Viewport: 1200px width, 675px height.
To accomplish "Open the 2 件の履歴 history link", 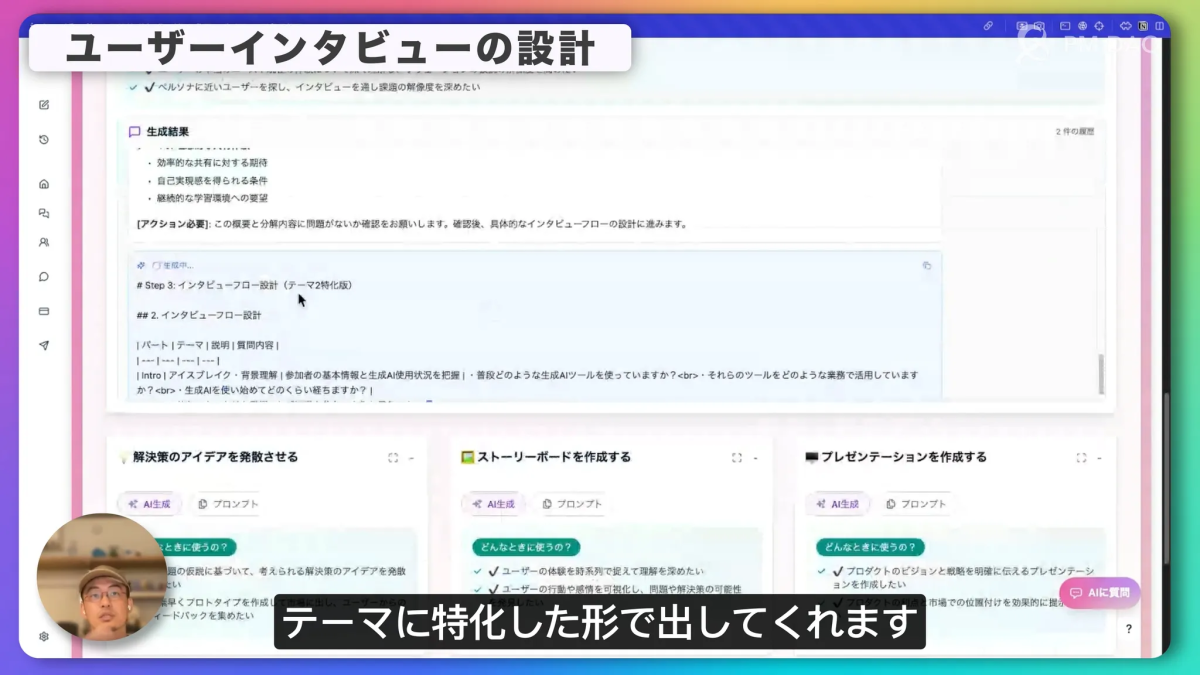I will [x=1074, y=132].
